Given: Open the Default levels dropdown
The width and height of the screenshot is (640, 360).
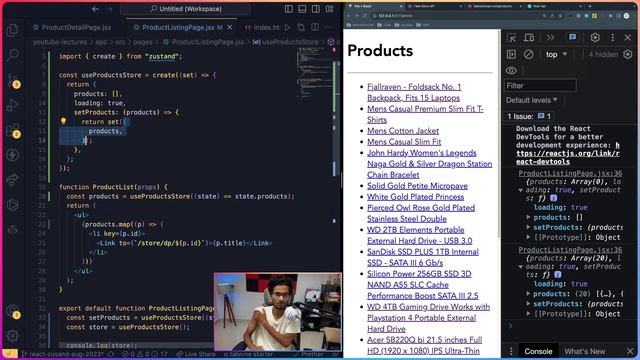Looking at the screenshot, I should pos(531,100).
